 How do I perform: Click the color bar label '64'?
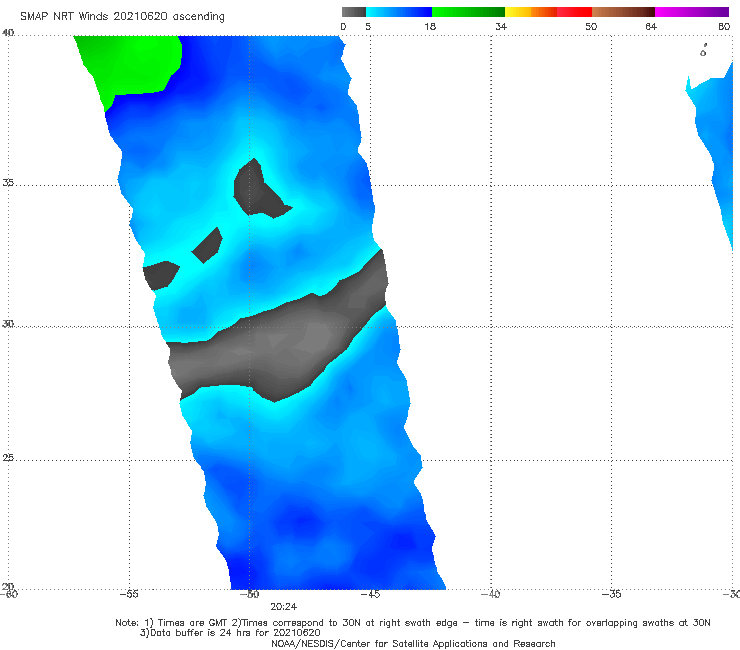click(651, 26)
